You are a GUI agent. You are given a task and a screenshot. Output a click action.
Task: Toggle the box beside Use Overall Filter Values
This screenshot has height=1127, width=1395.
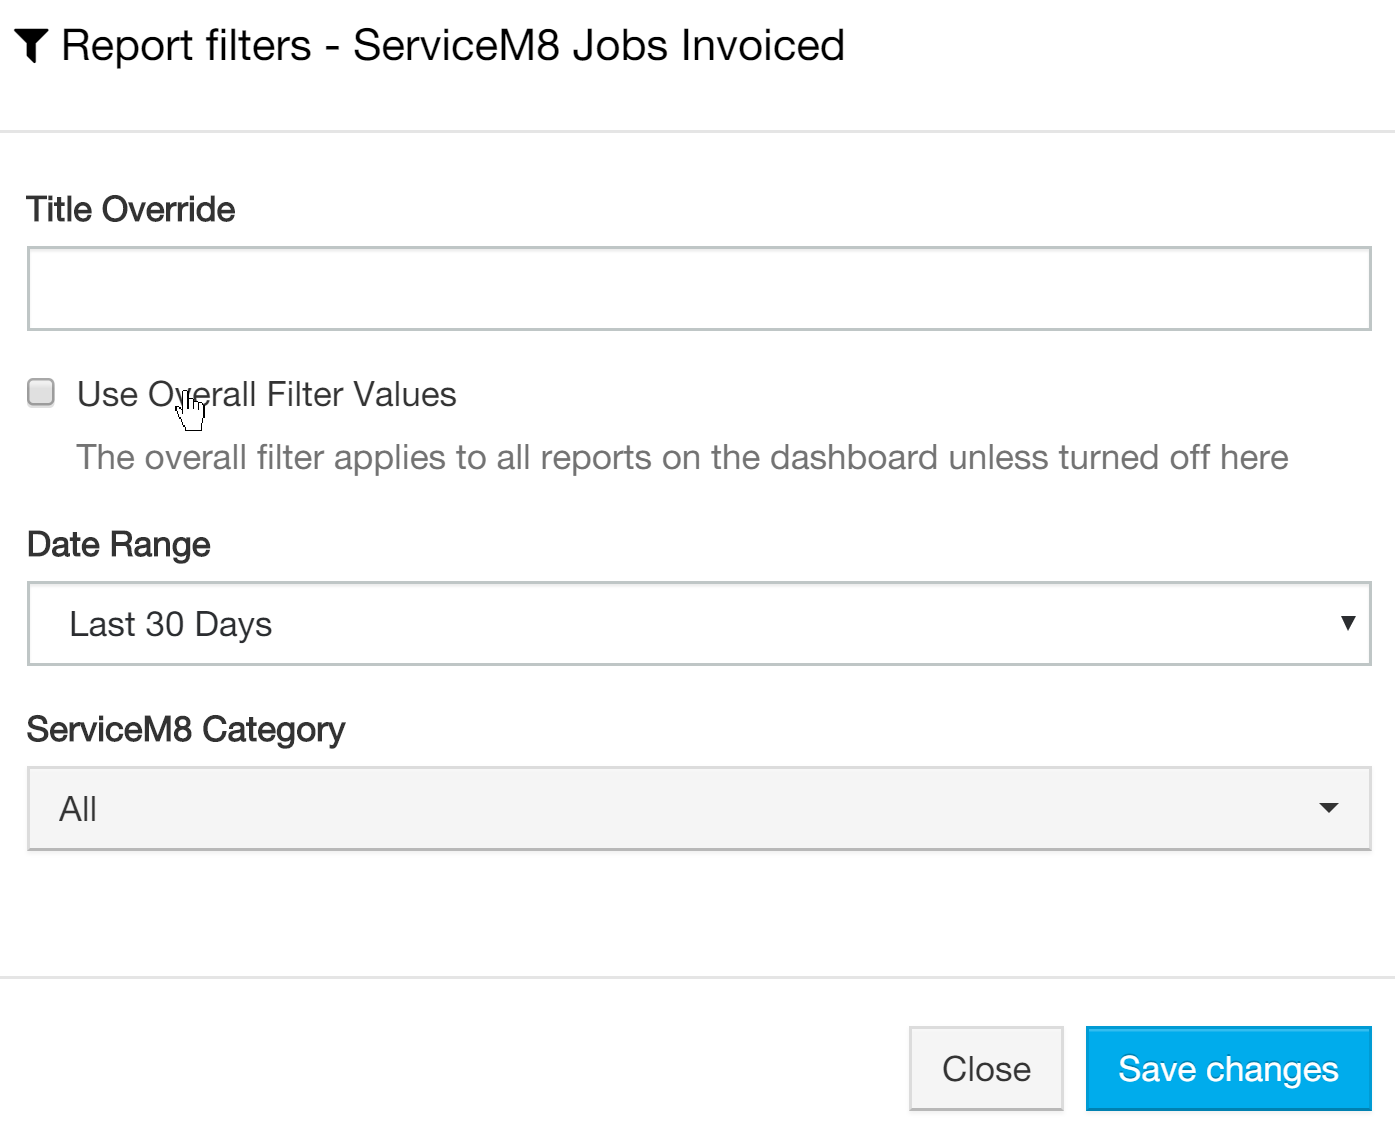click(x=41, y=392)
